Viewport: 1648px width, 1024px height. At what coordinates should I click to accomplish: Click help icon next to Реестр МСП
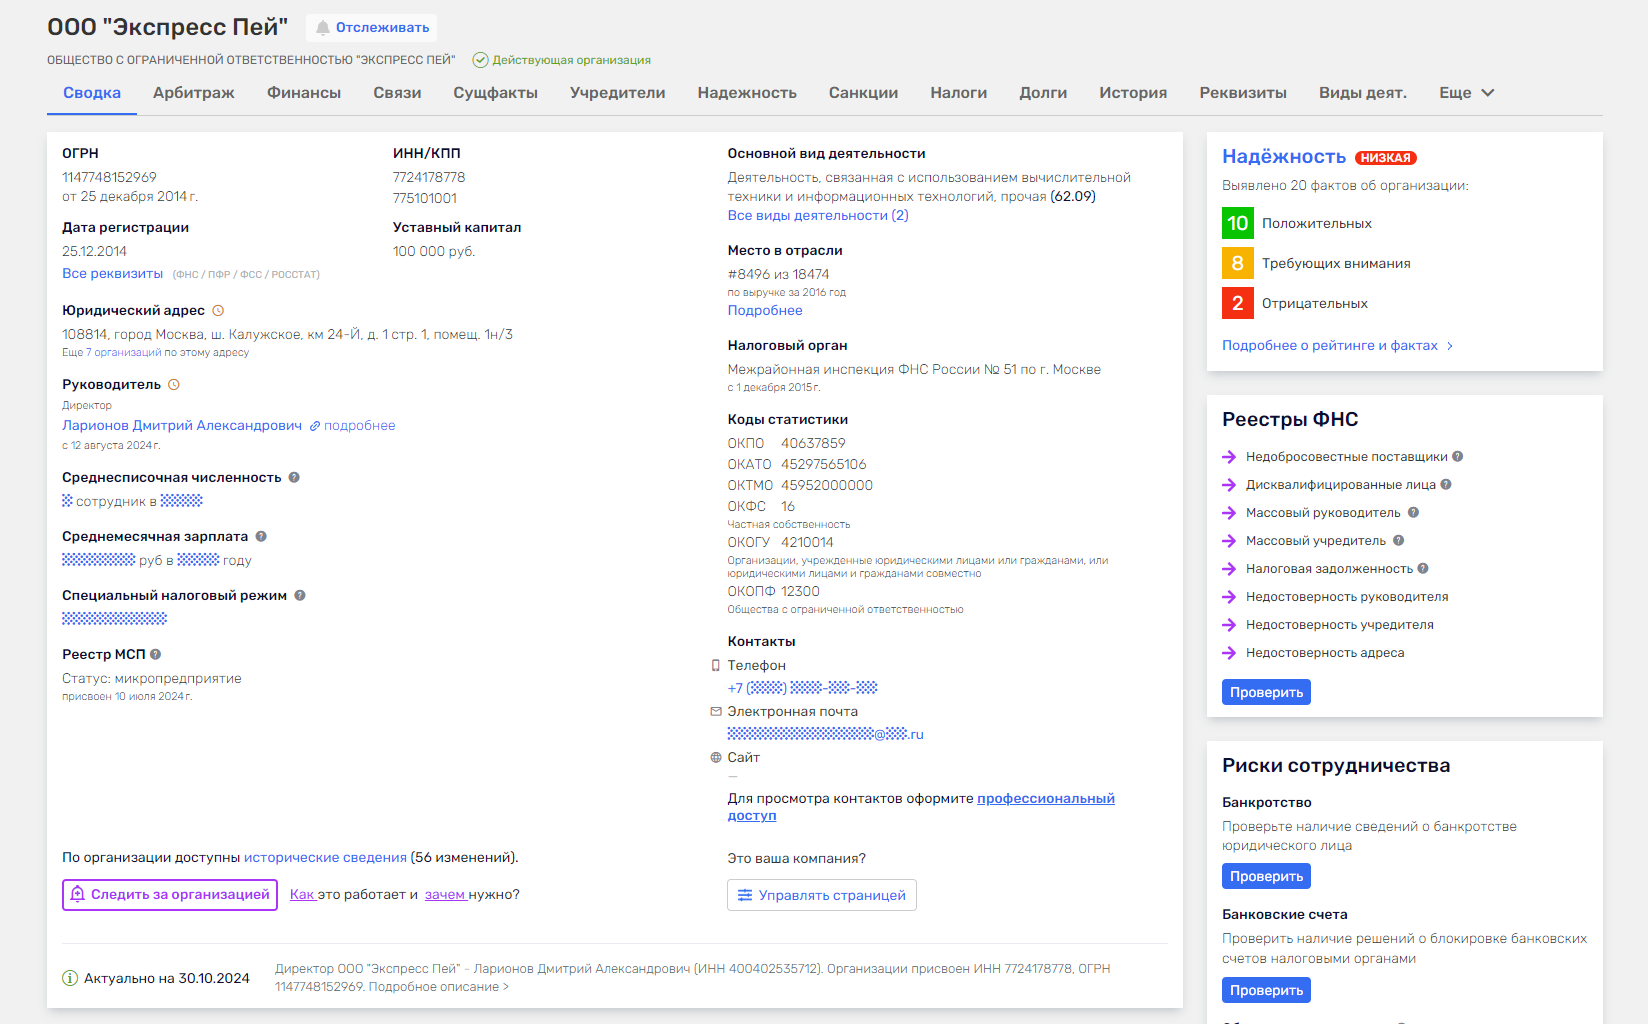(x=155, y=655)
